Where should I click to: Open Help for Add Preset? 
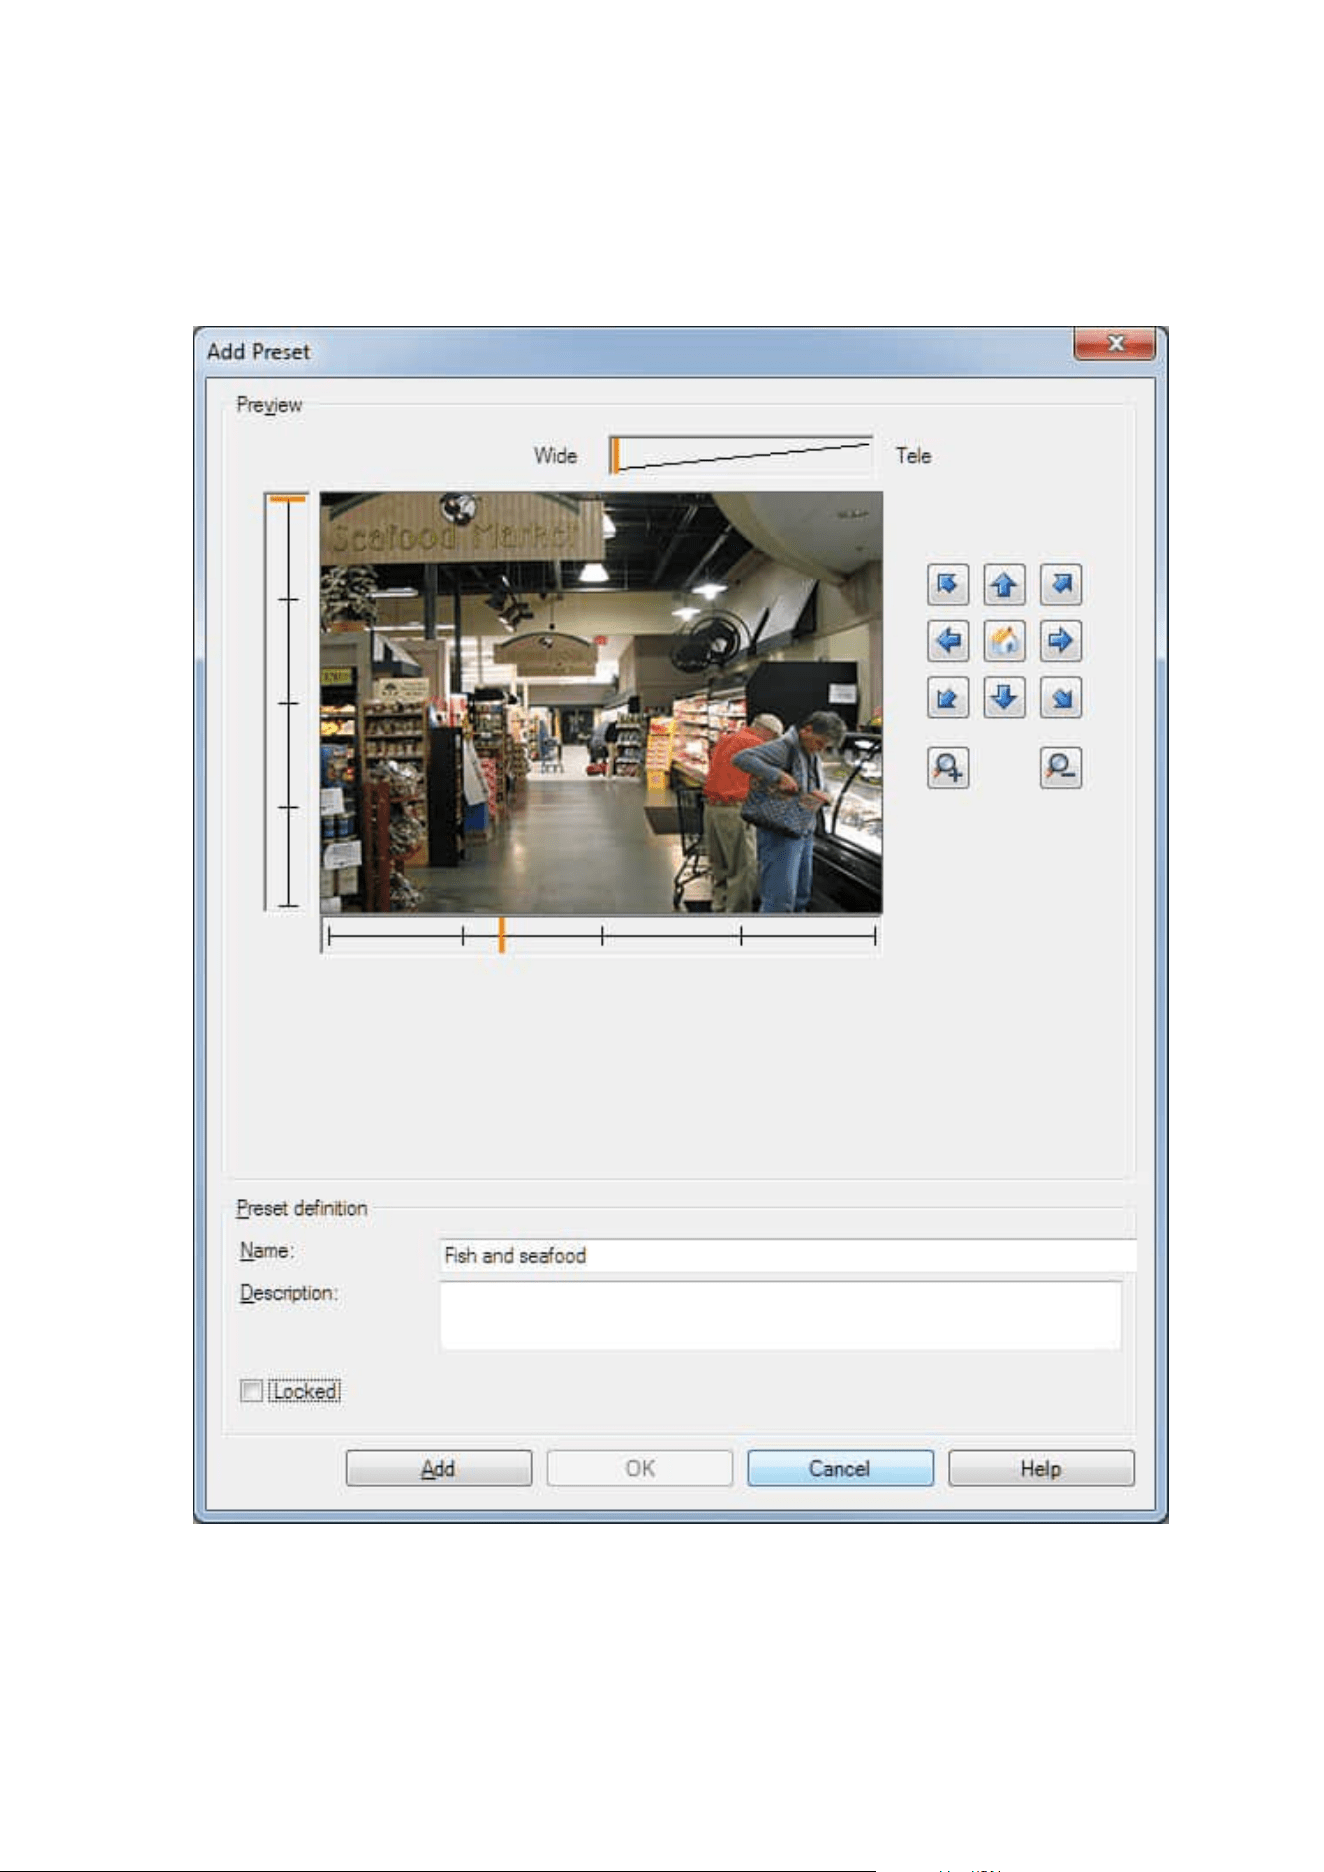pyautogui.click(x=1041, y=1468)
